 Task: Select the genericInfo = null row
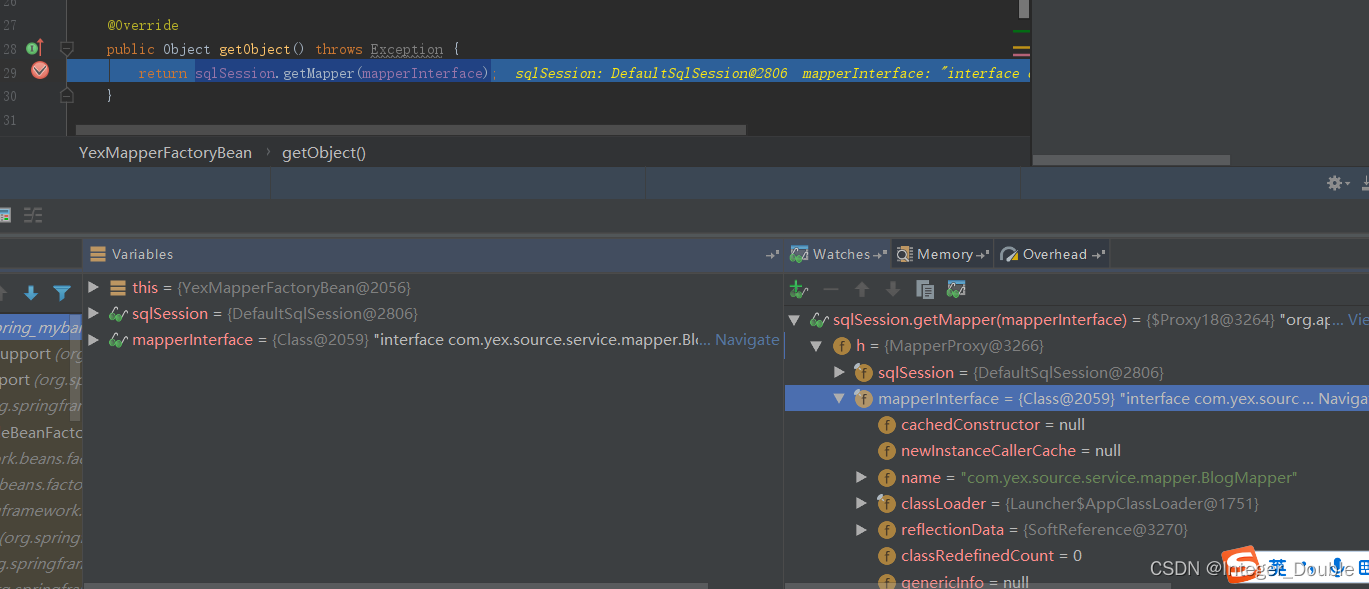click(1077, 581)
